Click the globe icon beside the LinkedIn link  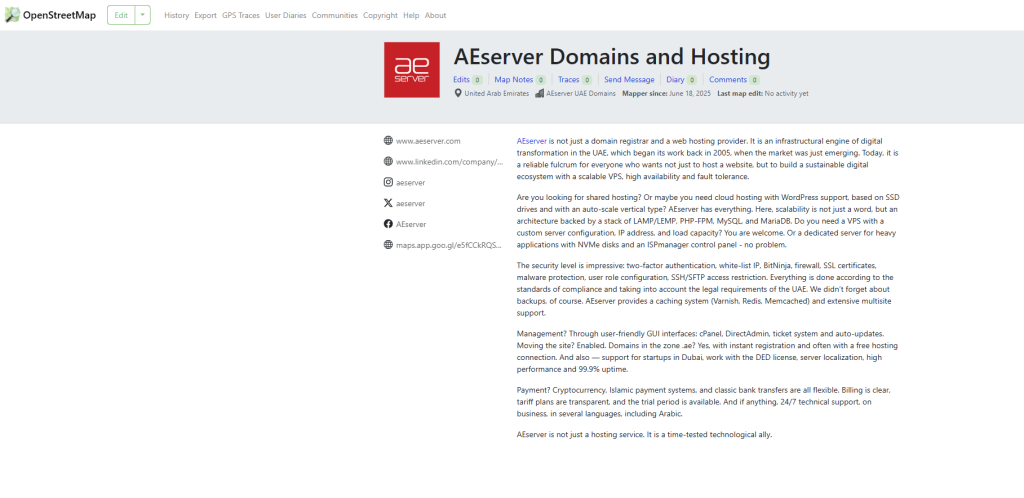click(x=389, y=161)
